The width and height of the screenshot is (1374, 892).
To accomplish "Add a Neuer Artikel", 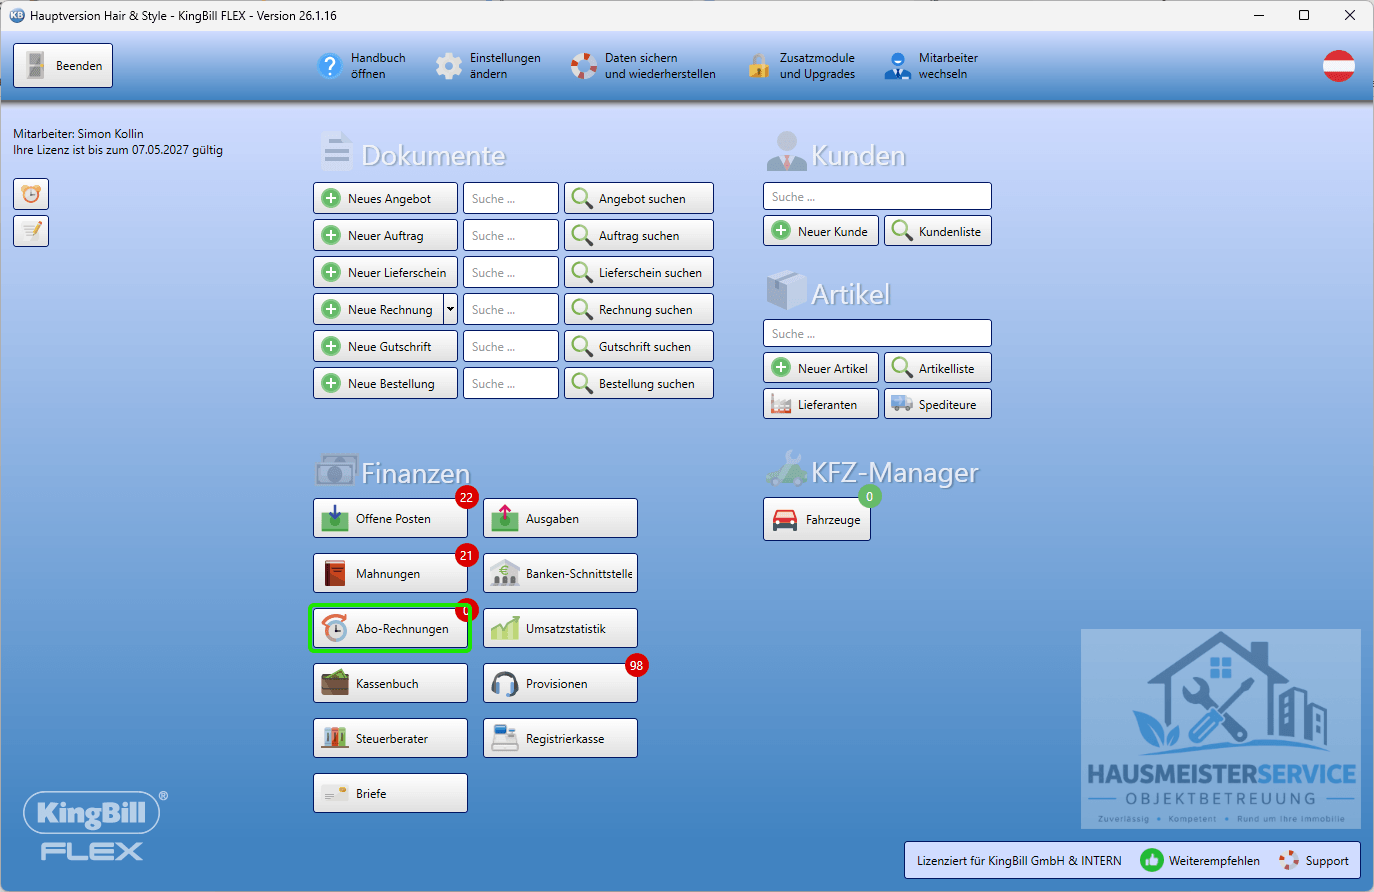I will click(821, 368).
